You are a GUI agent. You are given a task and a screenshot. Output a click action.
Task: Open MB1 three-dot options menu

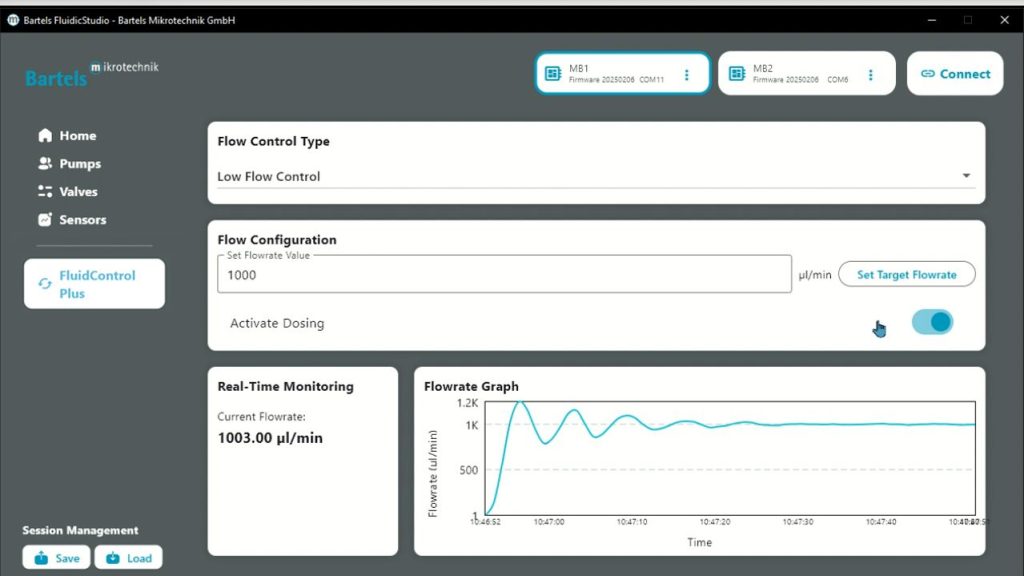click(x=686, y=74)
